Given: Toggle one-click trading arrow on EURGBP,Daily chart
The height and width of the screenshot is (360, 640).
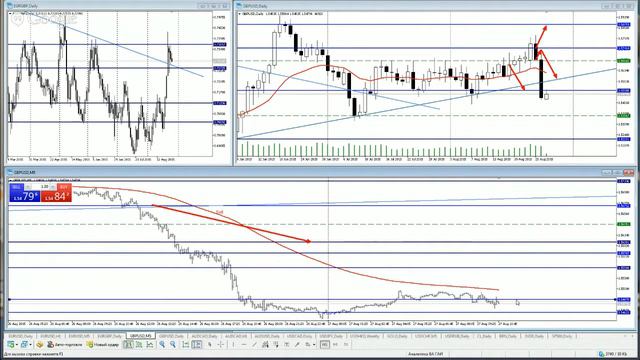Looking at the screenshot, I should [10, 13].
